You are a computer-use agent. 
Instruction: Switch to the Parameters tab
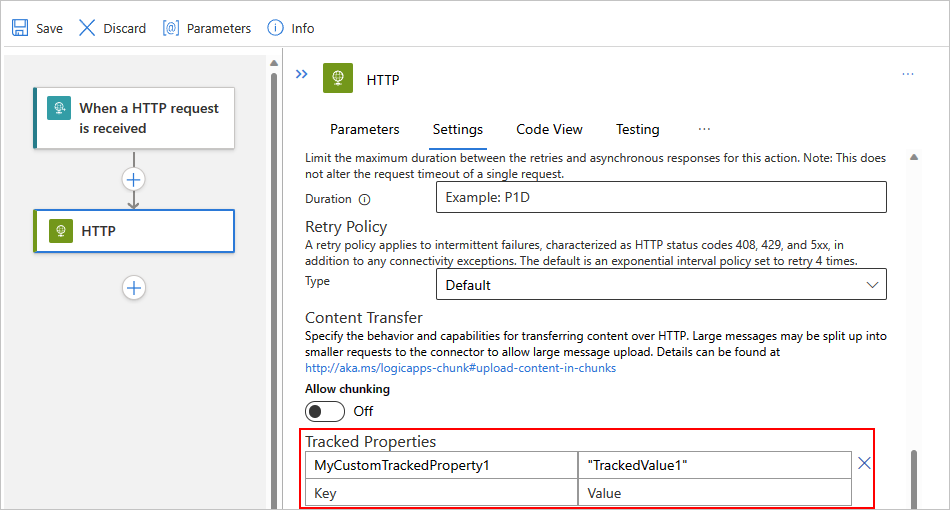coord(364,129)
